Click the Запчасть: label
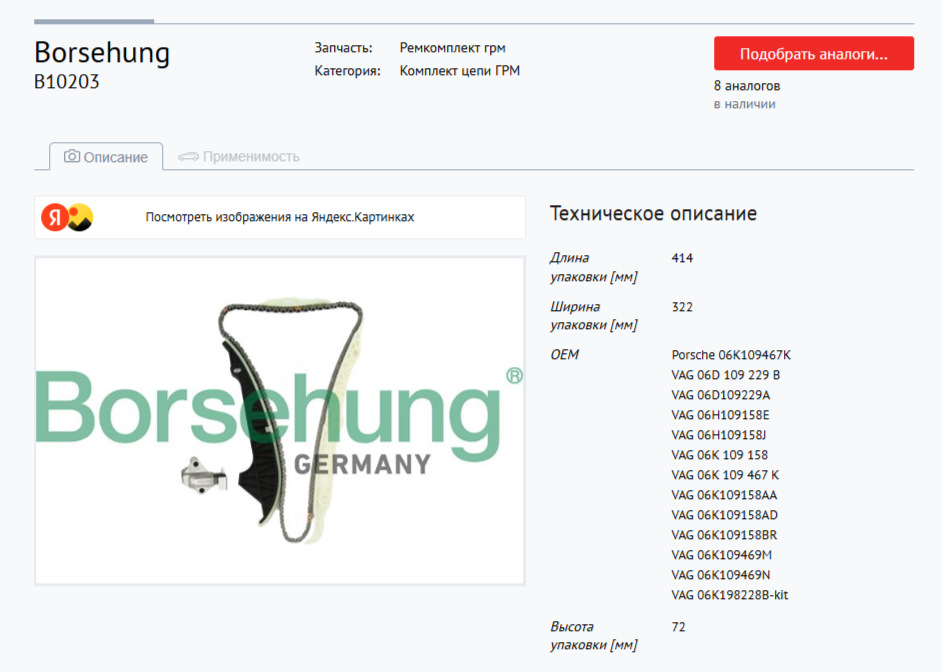 coord(344,47)
